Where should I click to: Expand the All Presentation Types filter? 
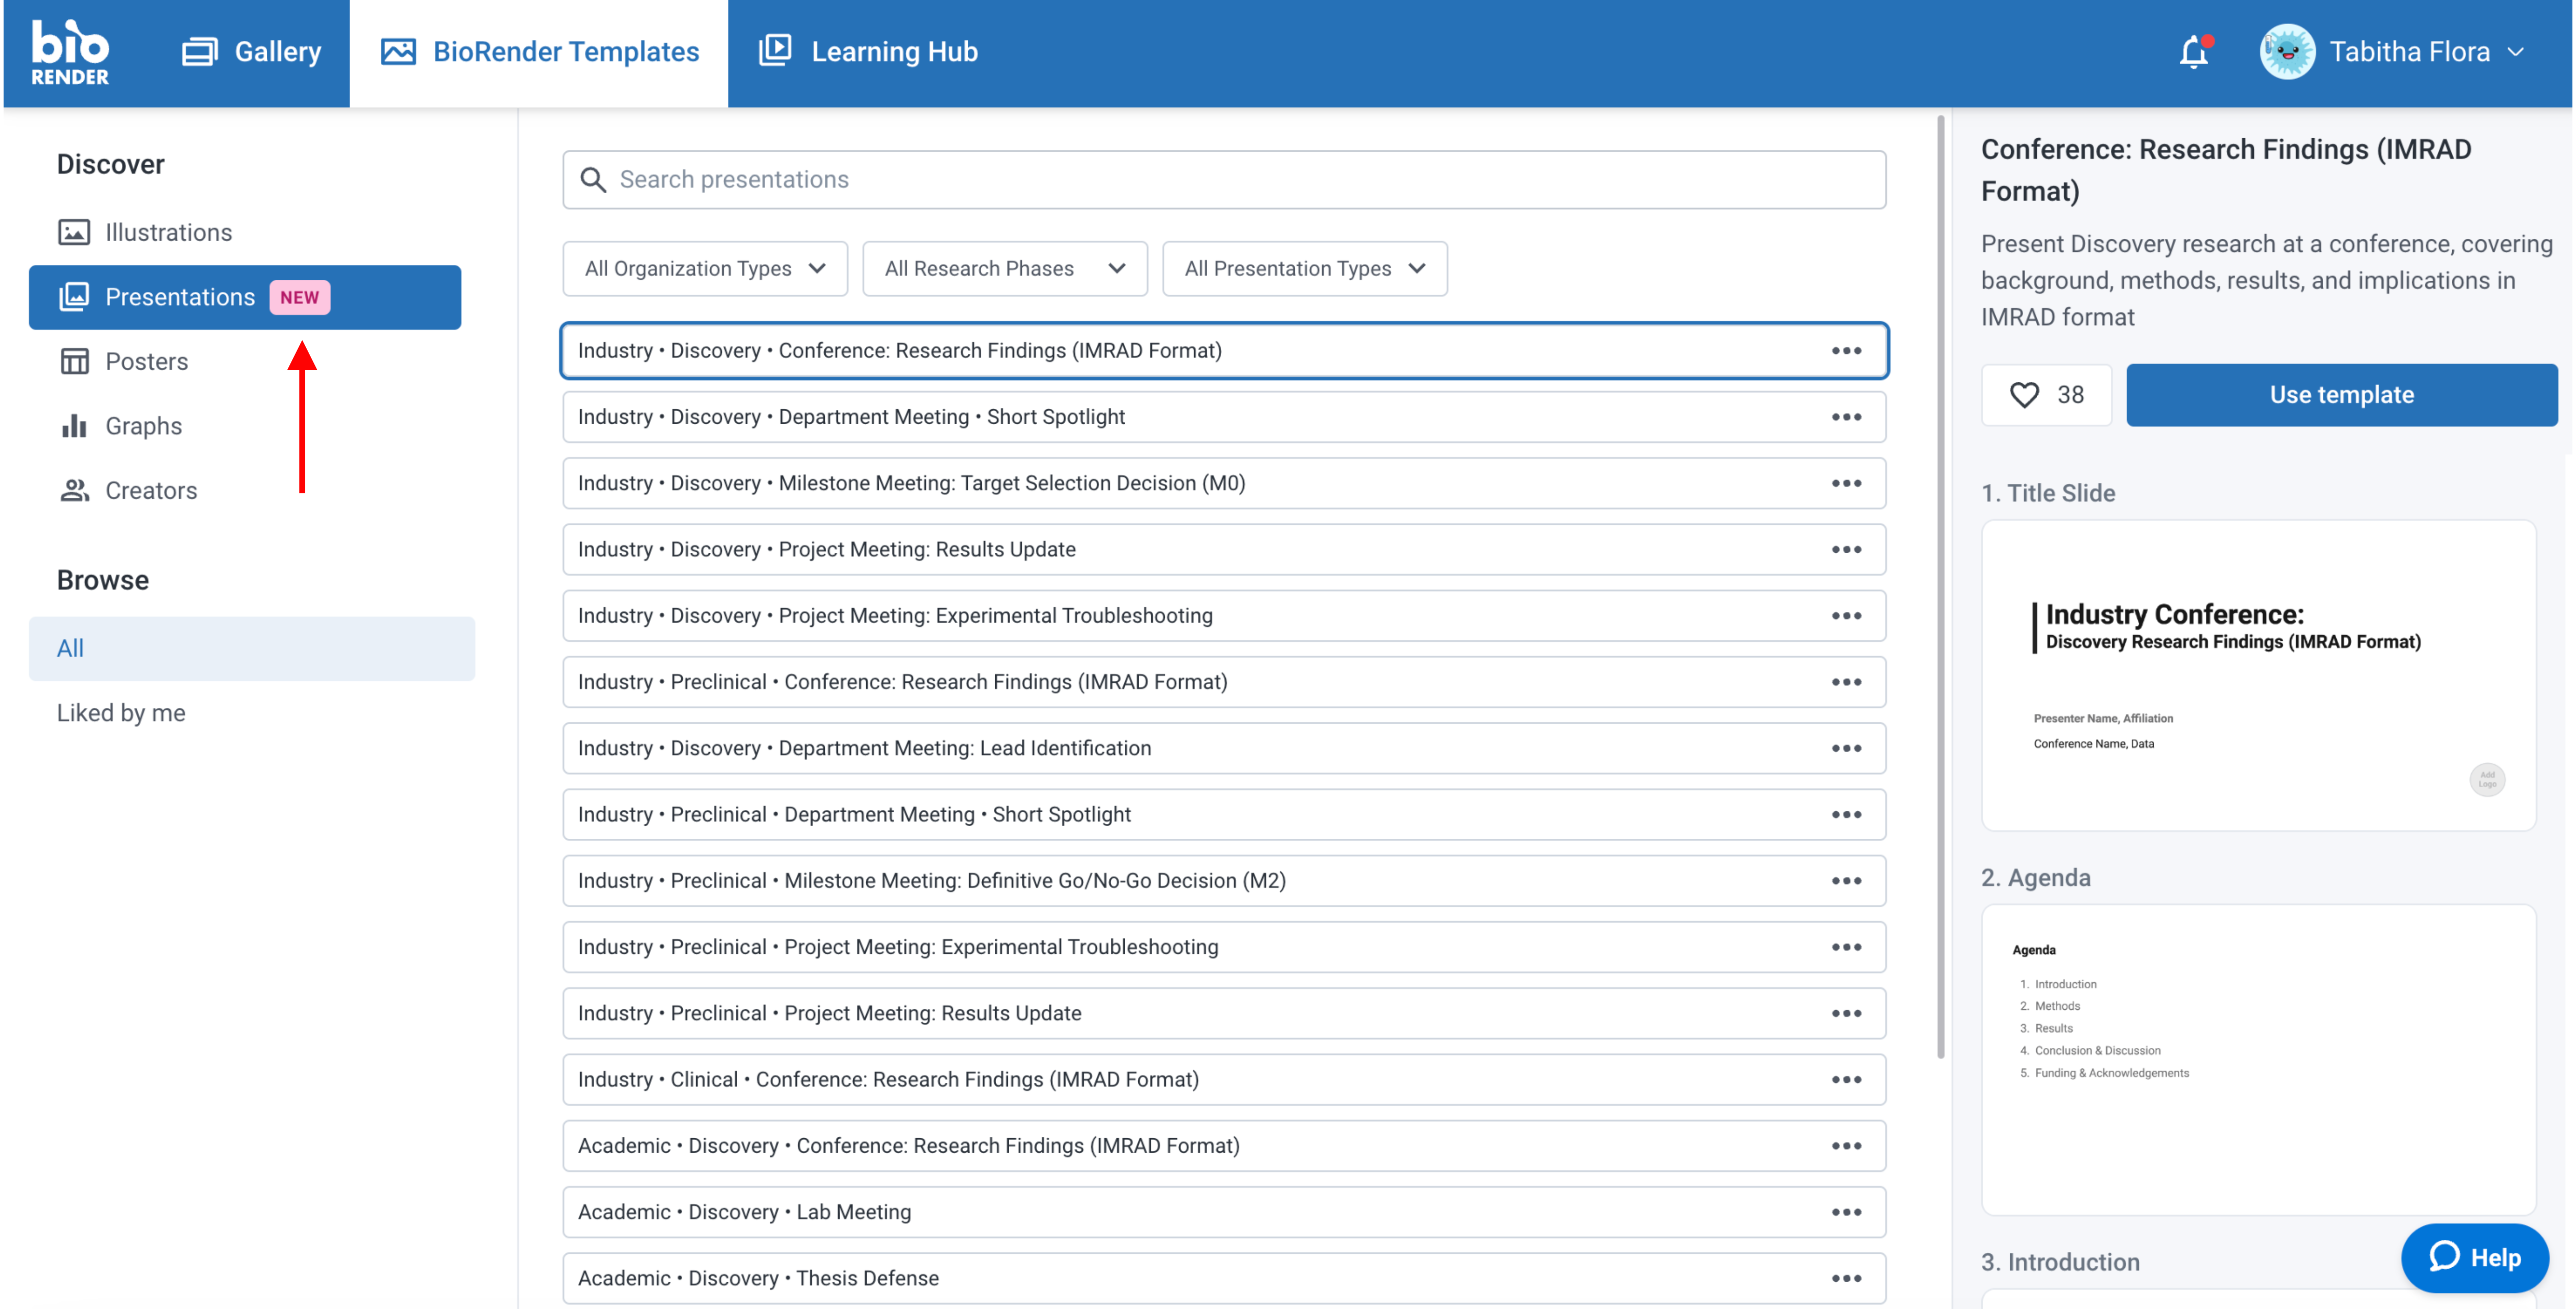[x=1304, y=269]
